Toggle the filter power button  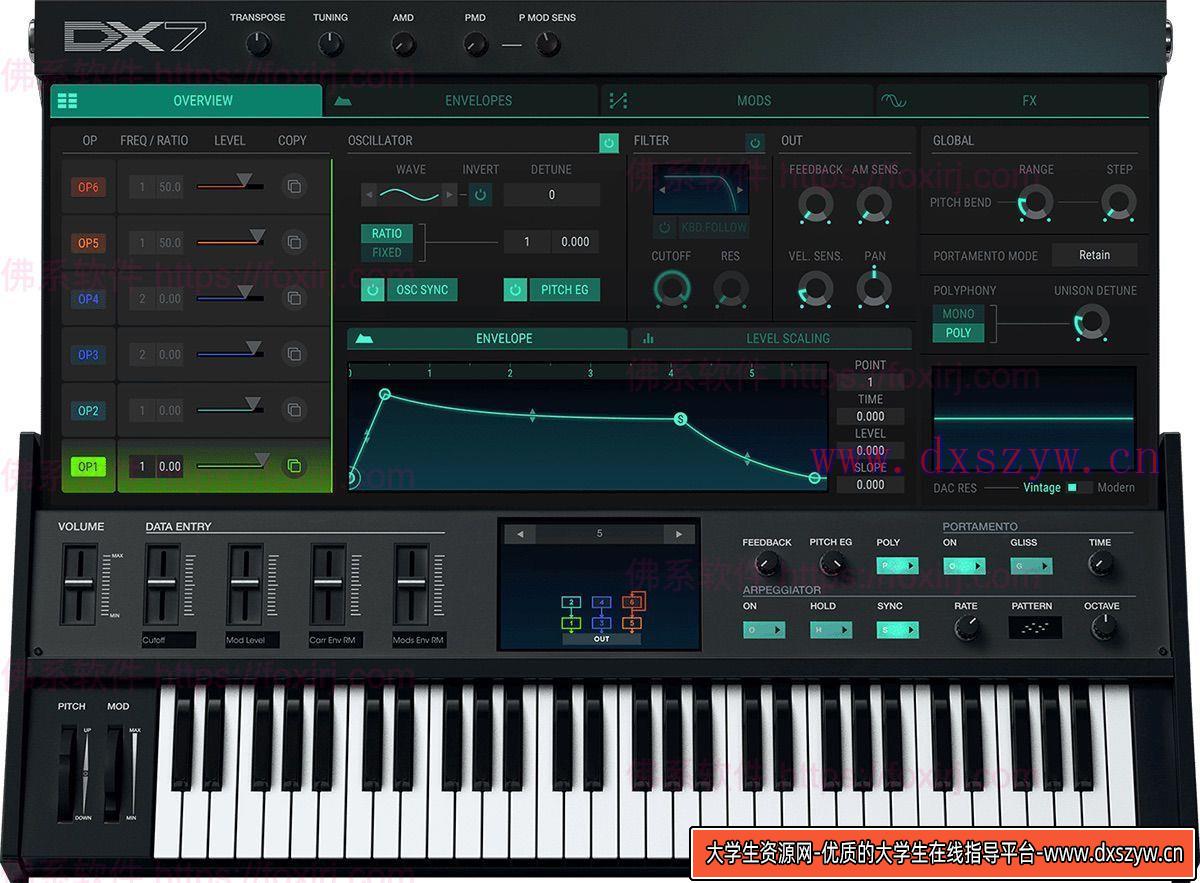(x=754, y=143)
